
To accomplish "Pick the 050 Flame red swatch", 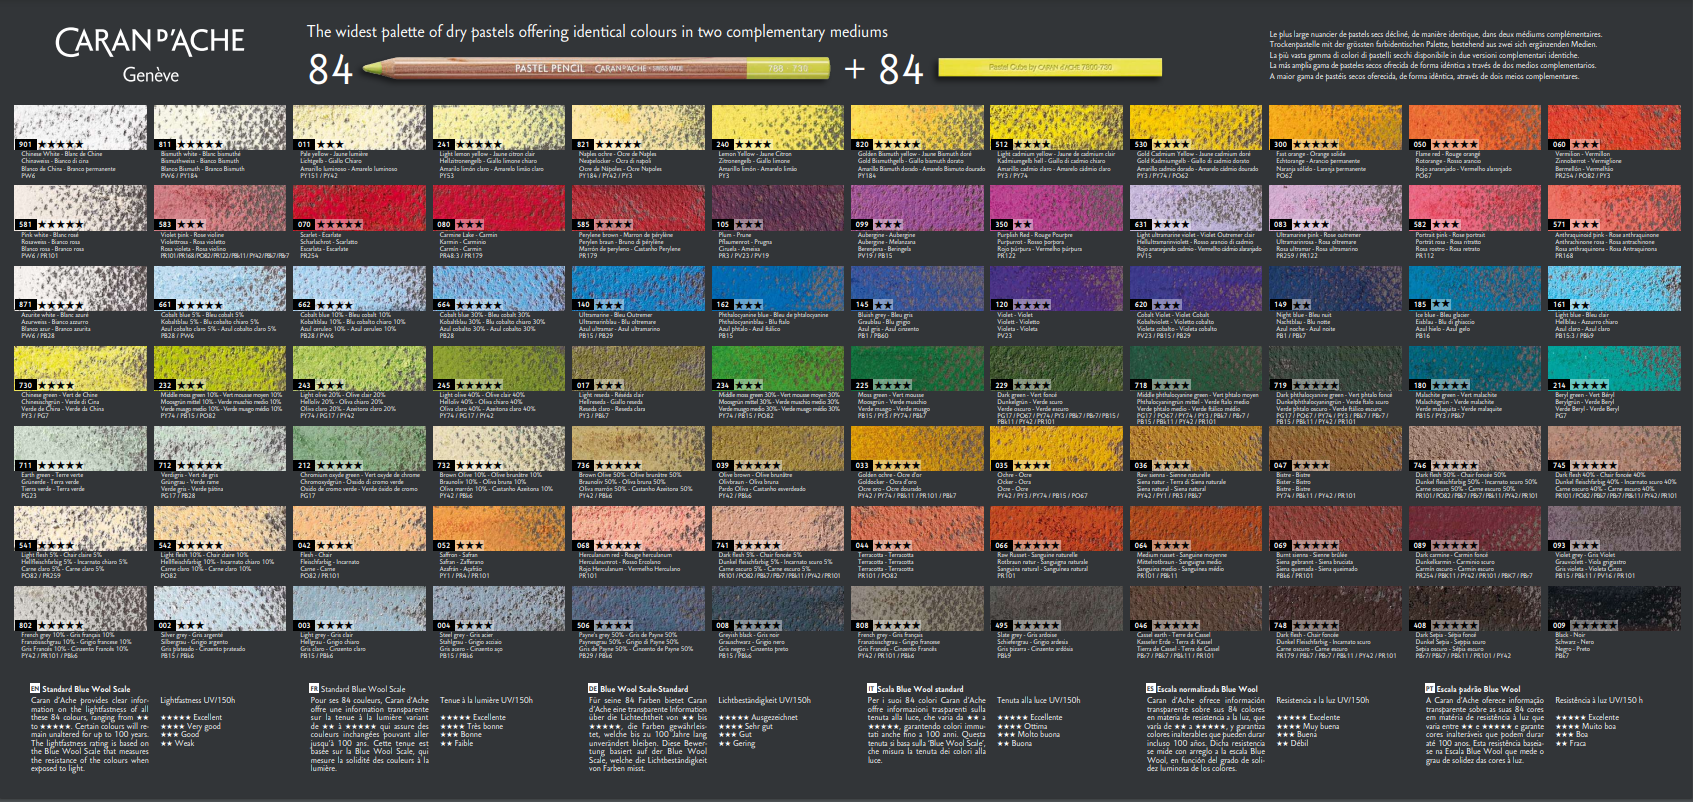I will [1474, 127].
